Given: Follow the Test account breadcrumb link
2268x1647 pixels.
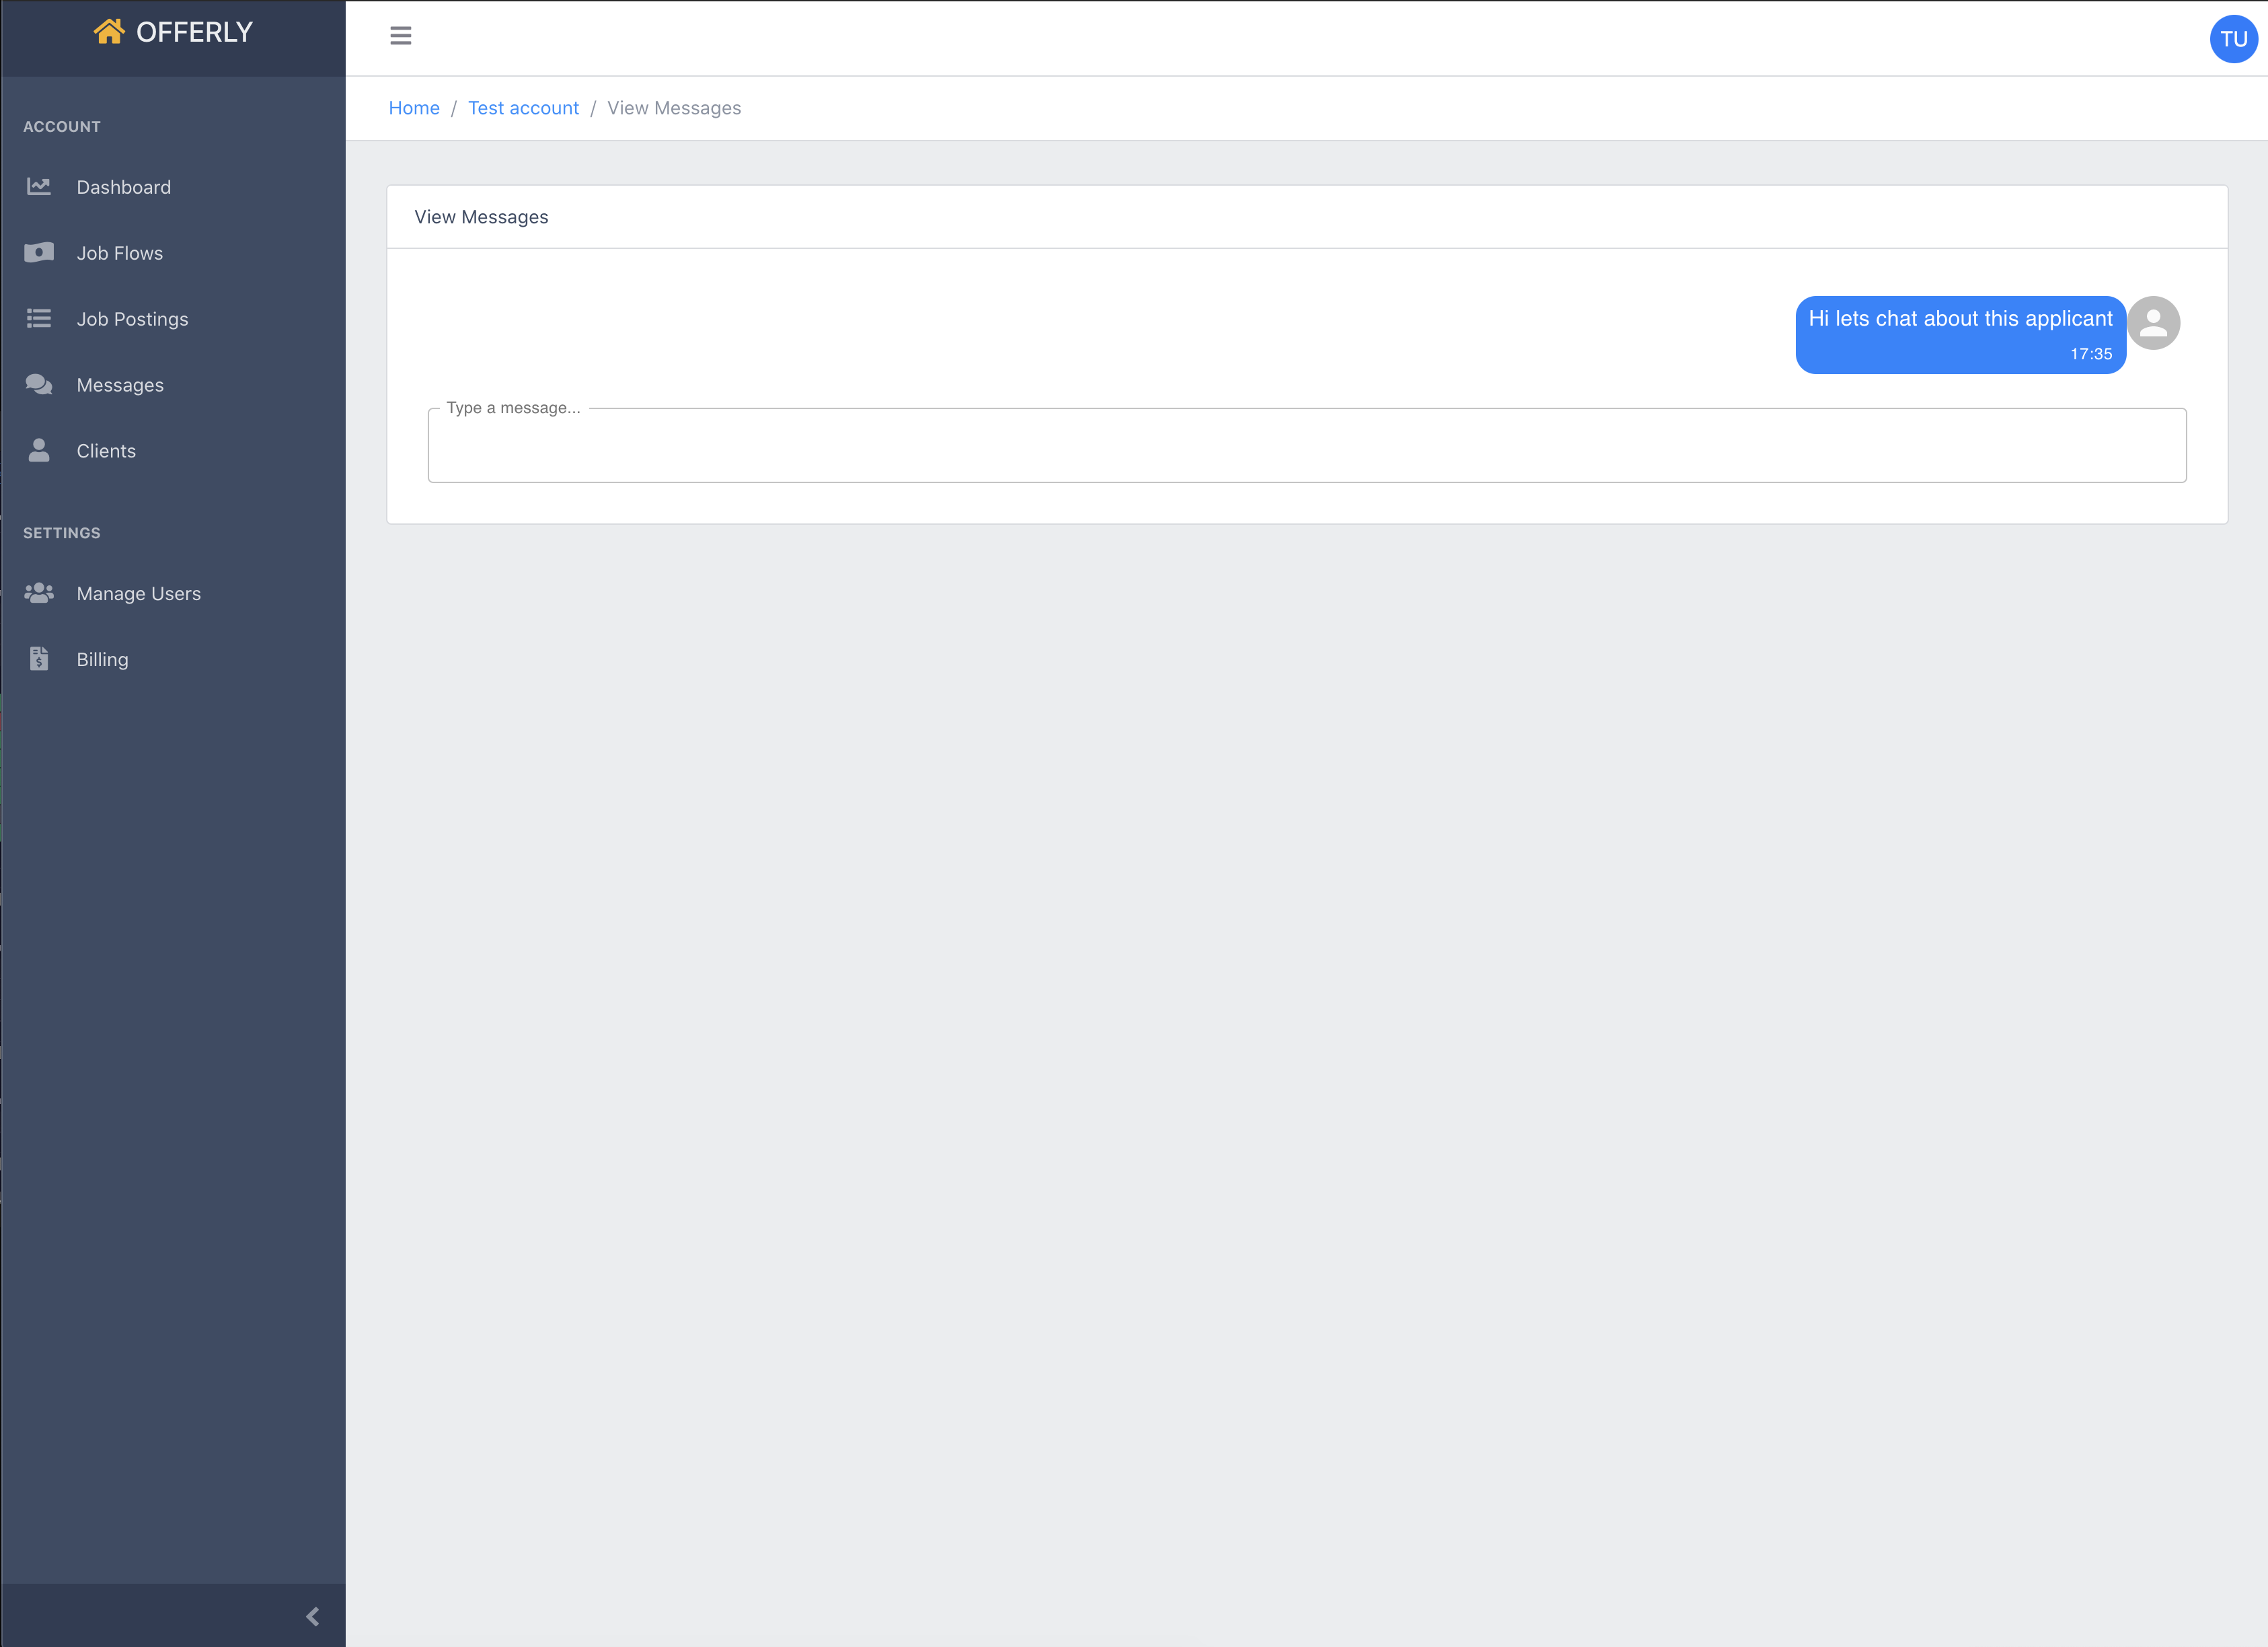Looking at the screenshot, I should click(x=523, y=108).
